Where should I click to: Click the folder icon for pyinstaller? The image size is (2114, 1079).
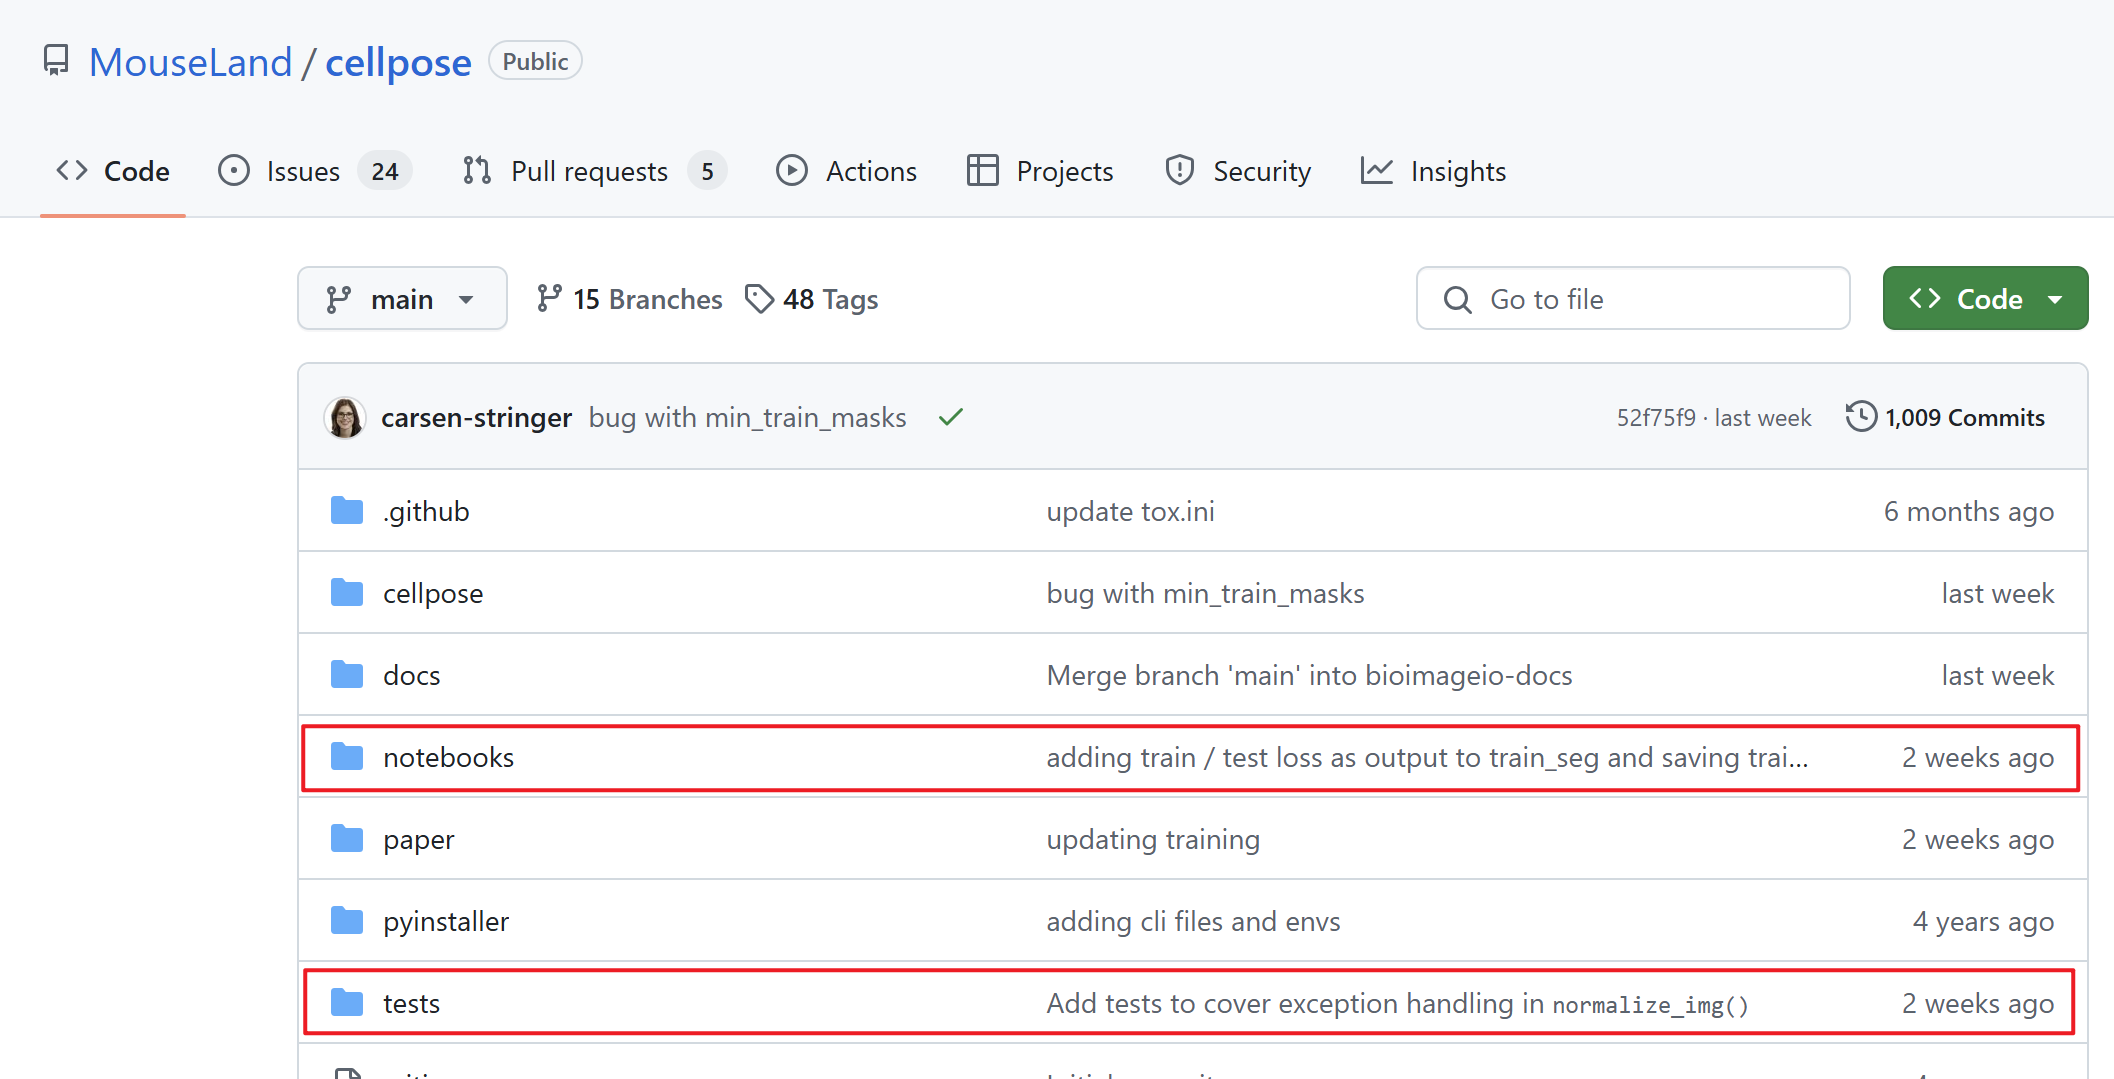click(347, 921)
